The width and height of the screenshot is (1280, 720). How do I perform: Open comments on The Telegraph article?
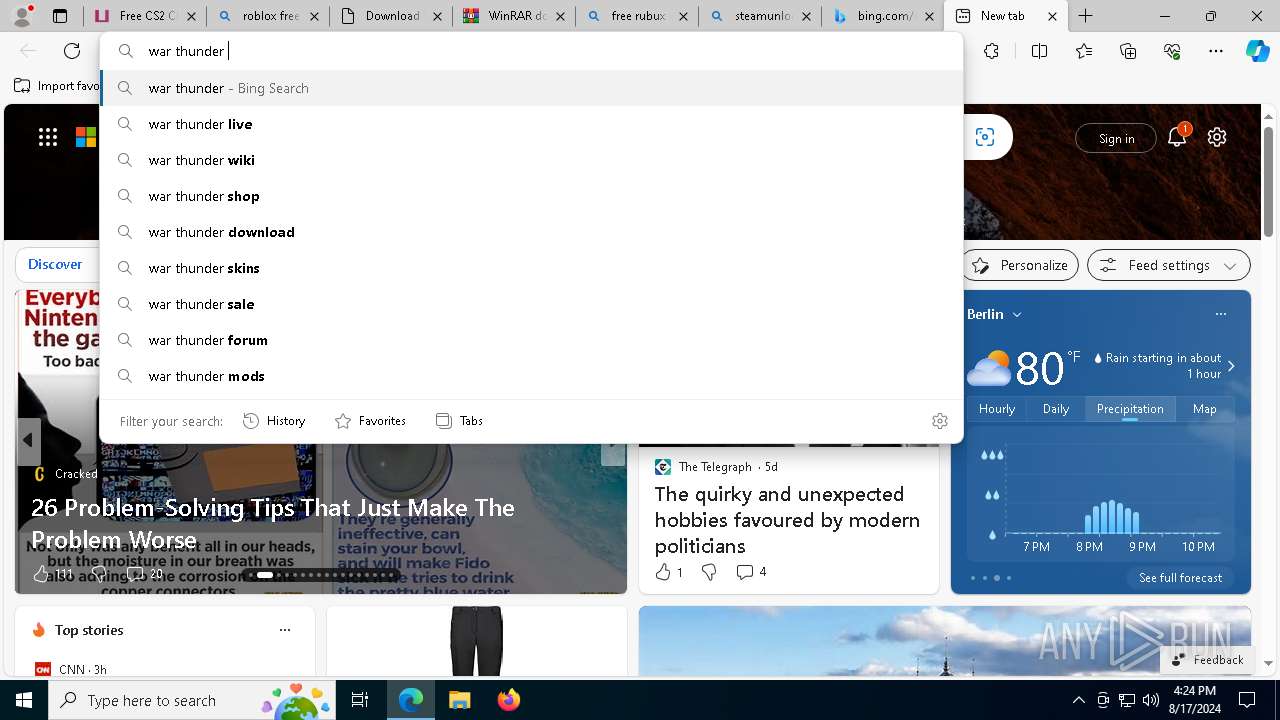751,572
